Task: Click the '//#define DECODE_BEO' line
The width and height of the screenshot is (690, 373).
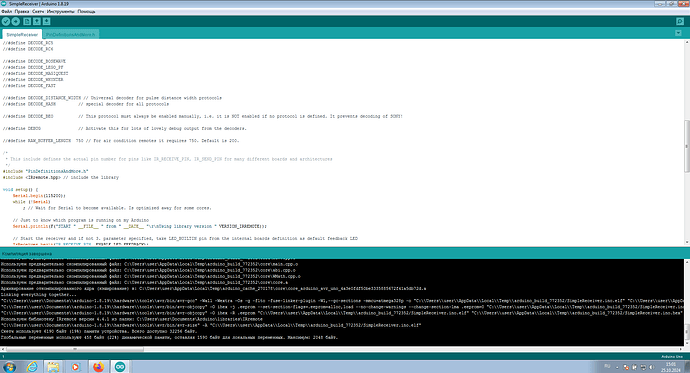Action: coord(203,116)
